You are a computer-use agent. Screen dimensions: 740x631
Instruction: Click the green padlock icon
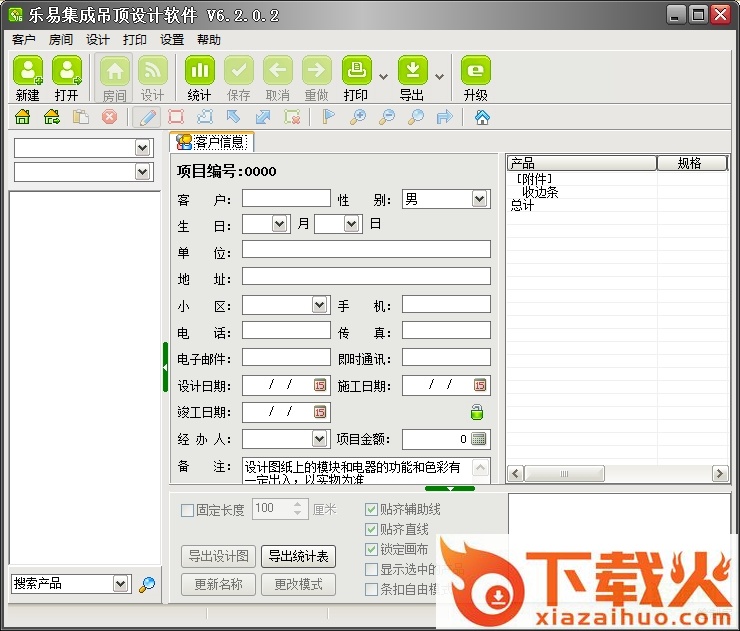(477, 412)
